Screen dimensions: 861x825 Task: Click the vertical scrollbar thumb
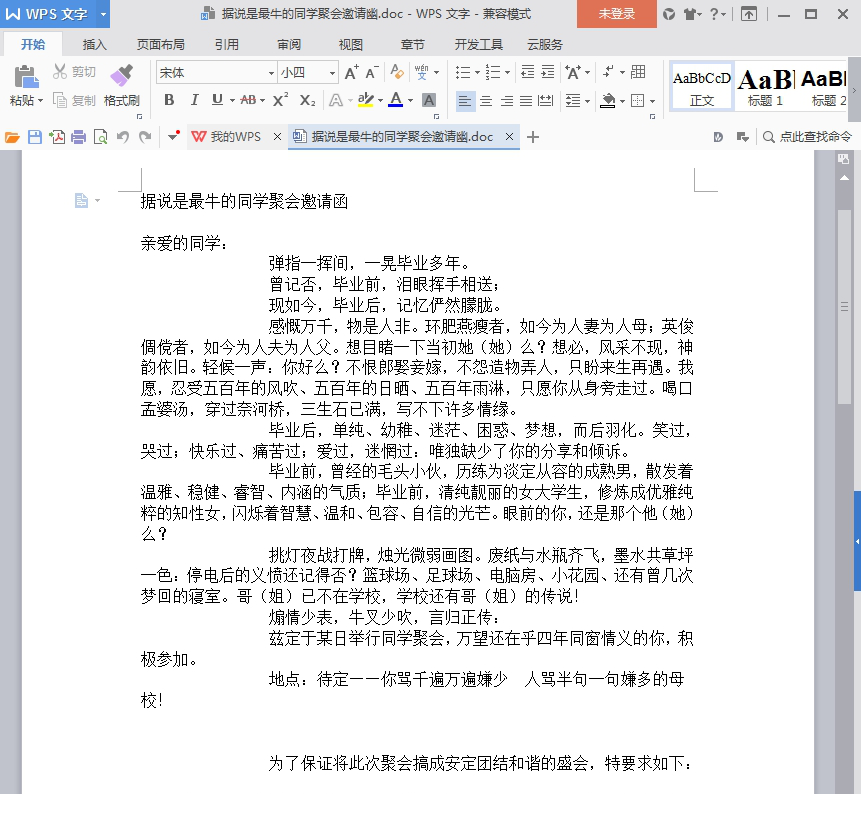845,306
